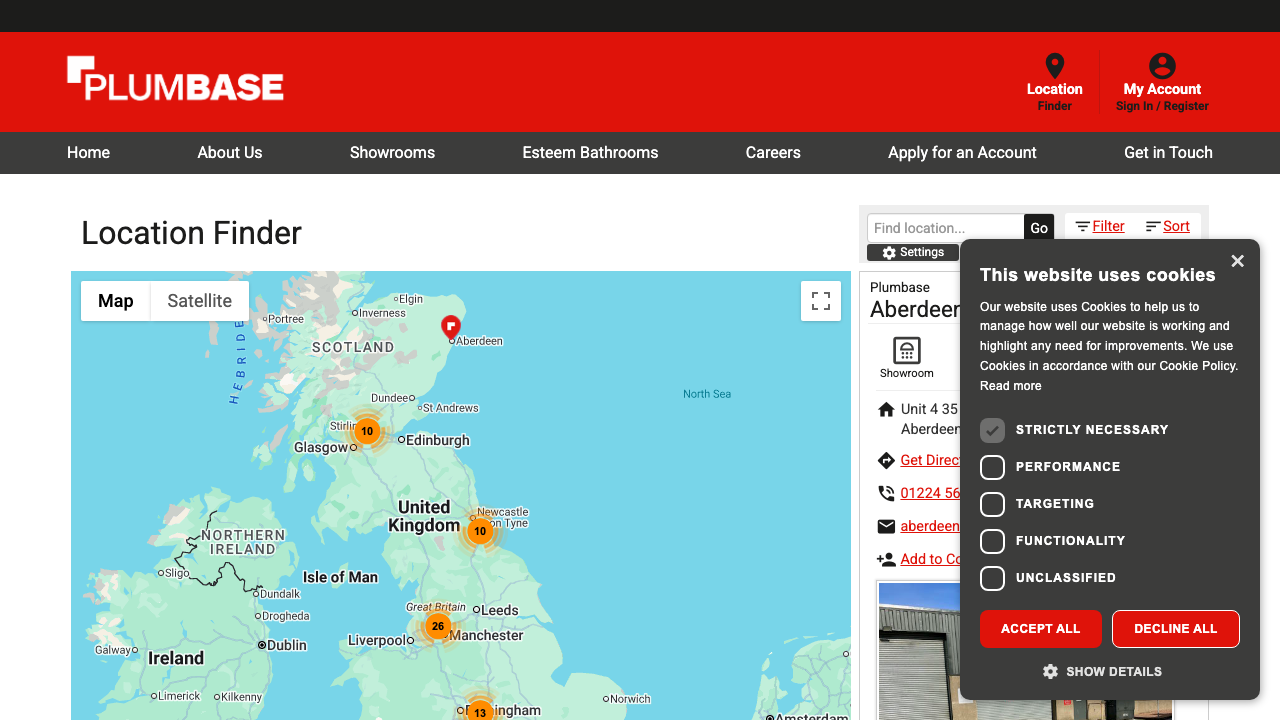Click the Location Finder pin icon
Image resolution: width=1280 pixels, height=720 pixels.
[1054, 64]
